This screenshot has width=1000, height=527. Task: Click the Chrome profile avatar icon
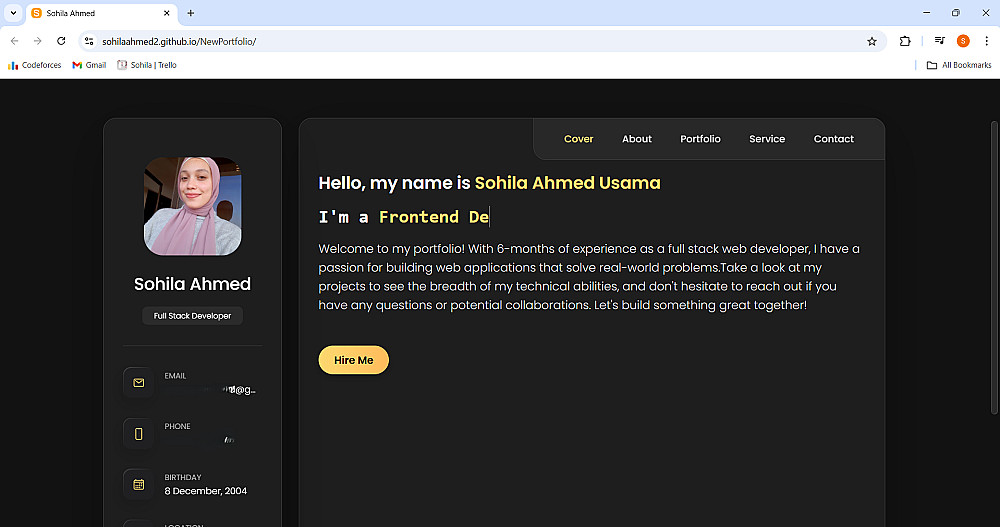[963, 41]
